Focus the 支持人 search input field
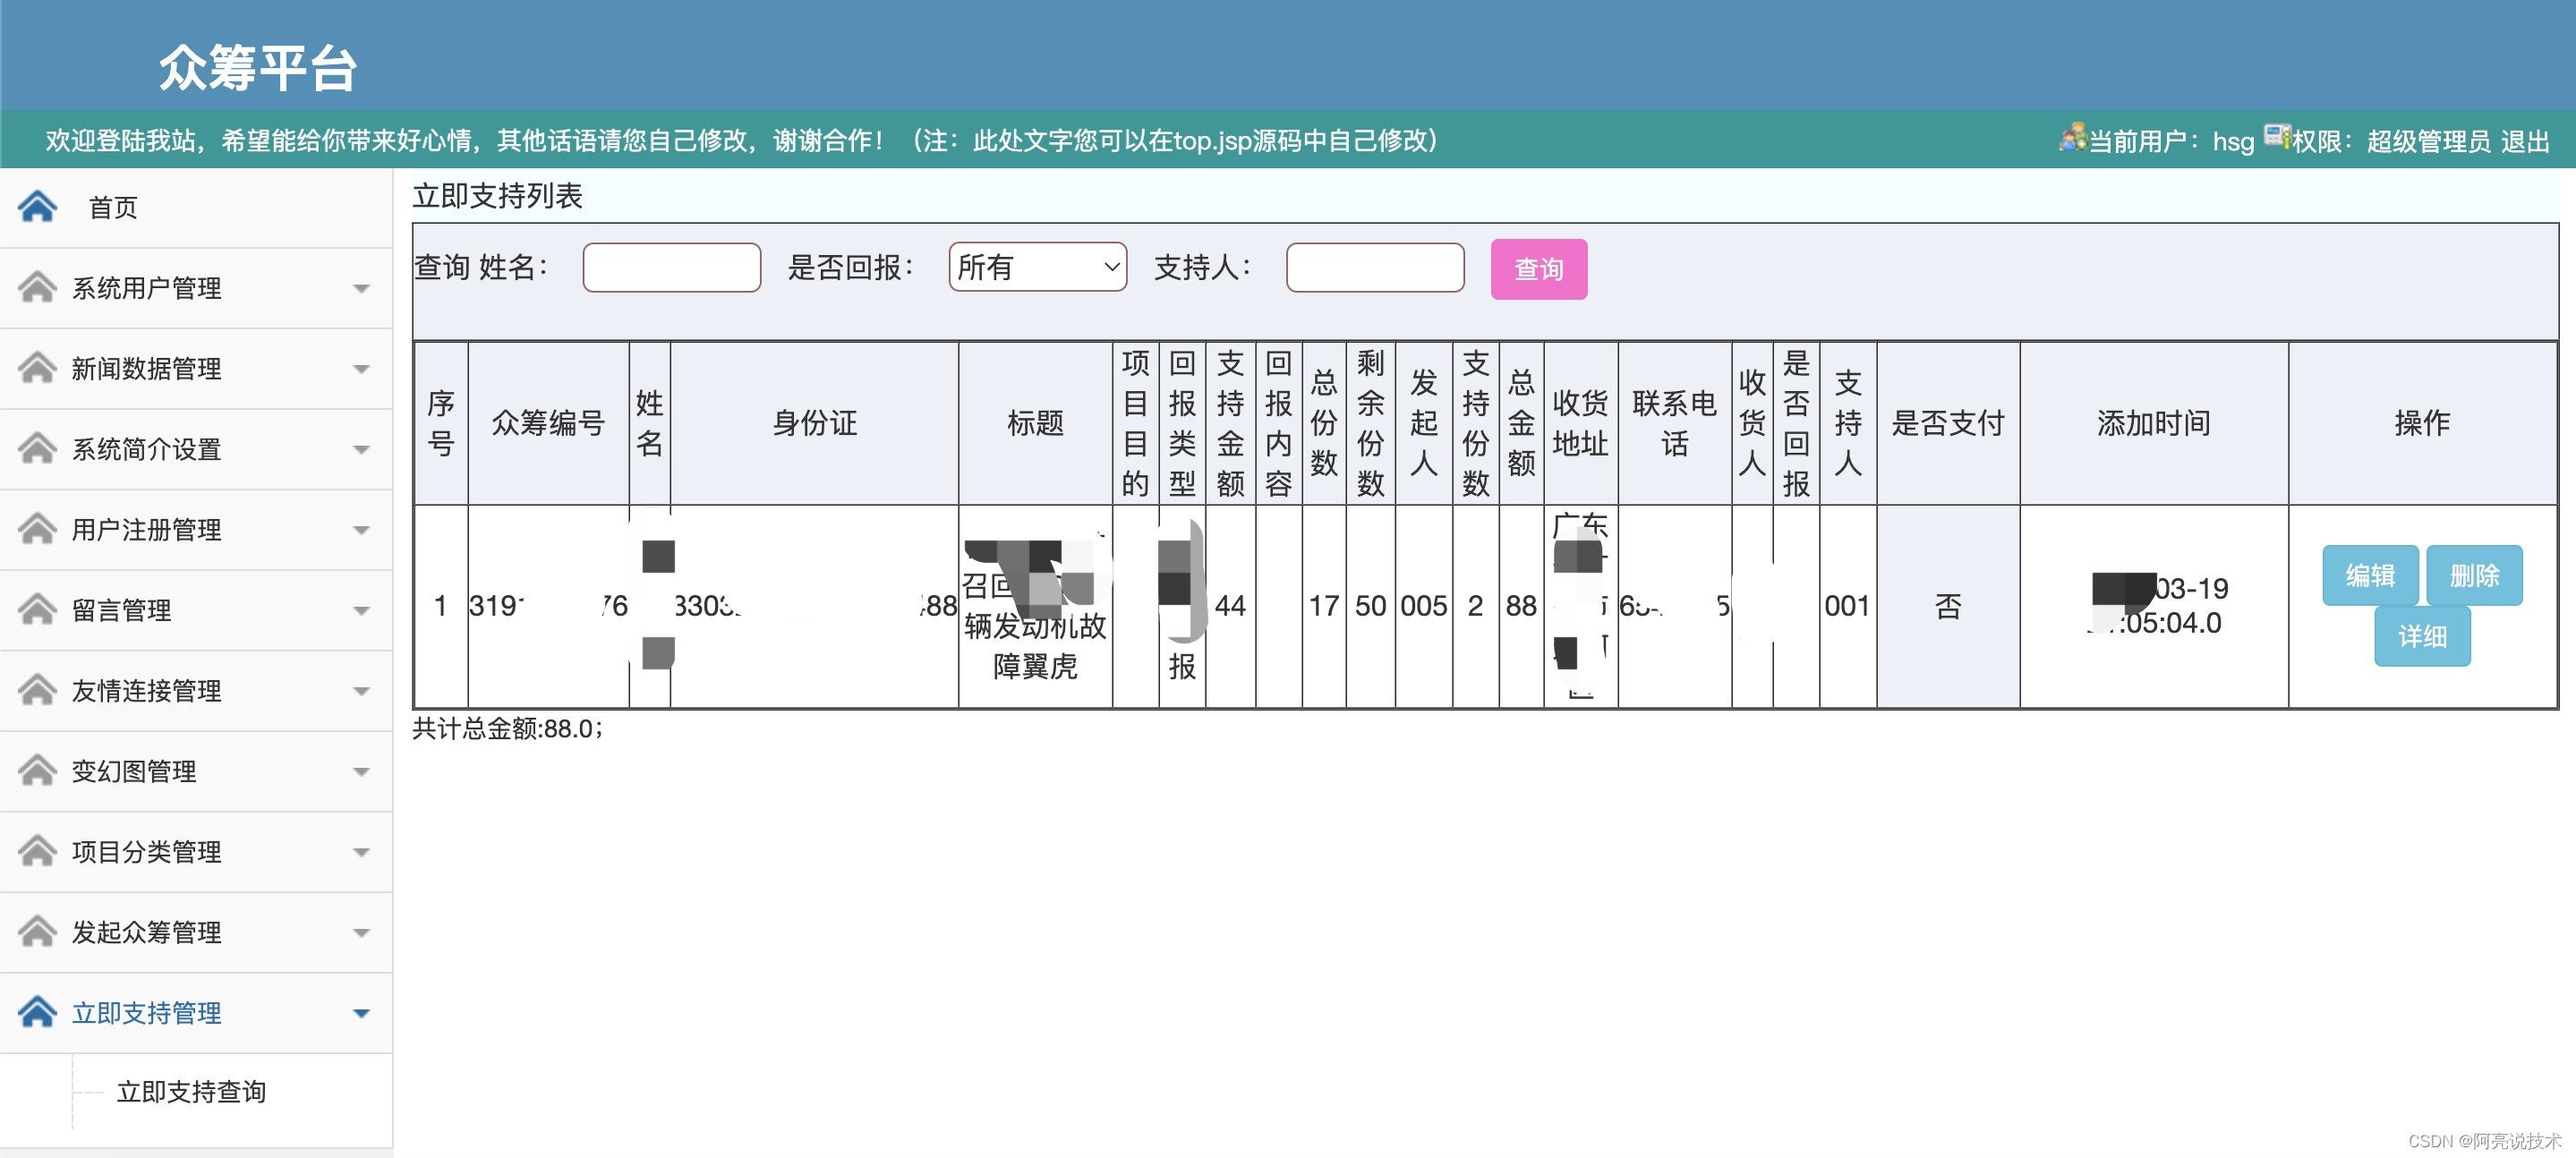 tap(1374, 267)
